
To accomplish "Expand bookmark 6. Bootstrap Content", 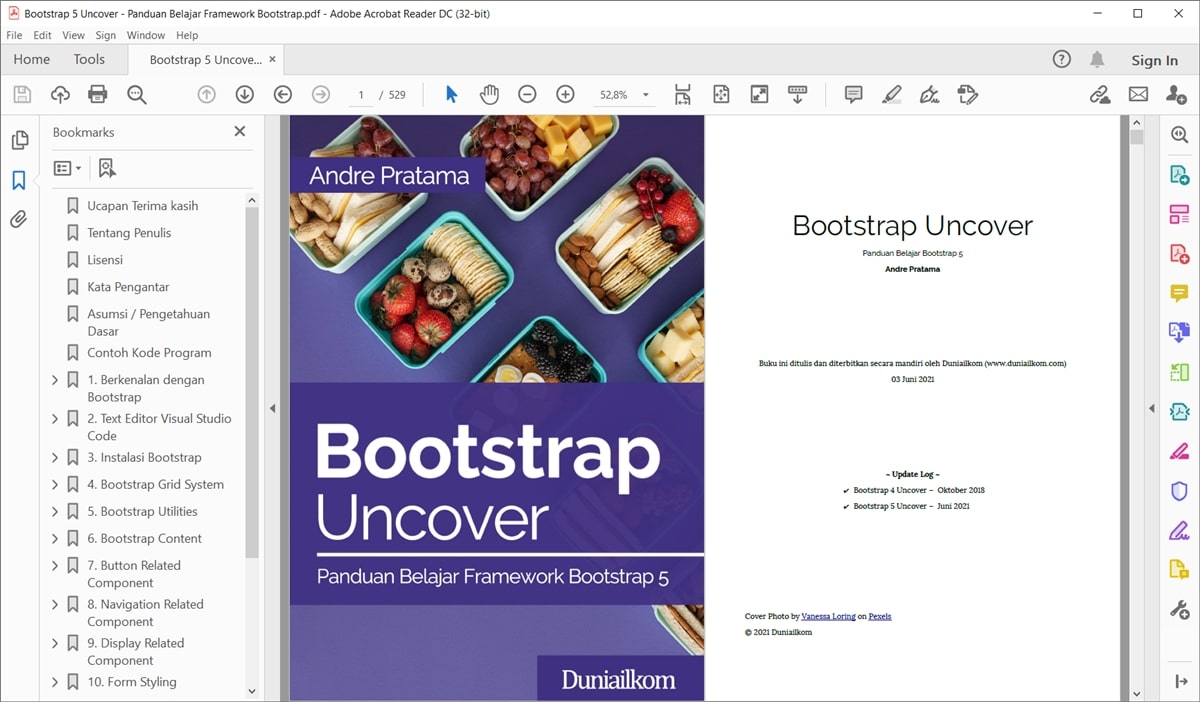I will 55,539.
